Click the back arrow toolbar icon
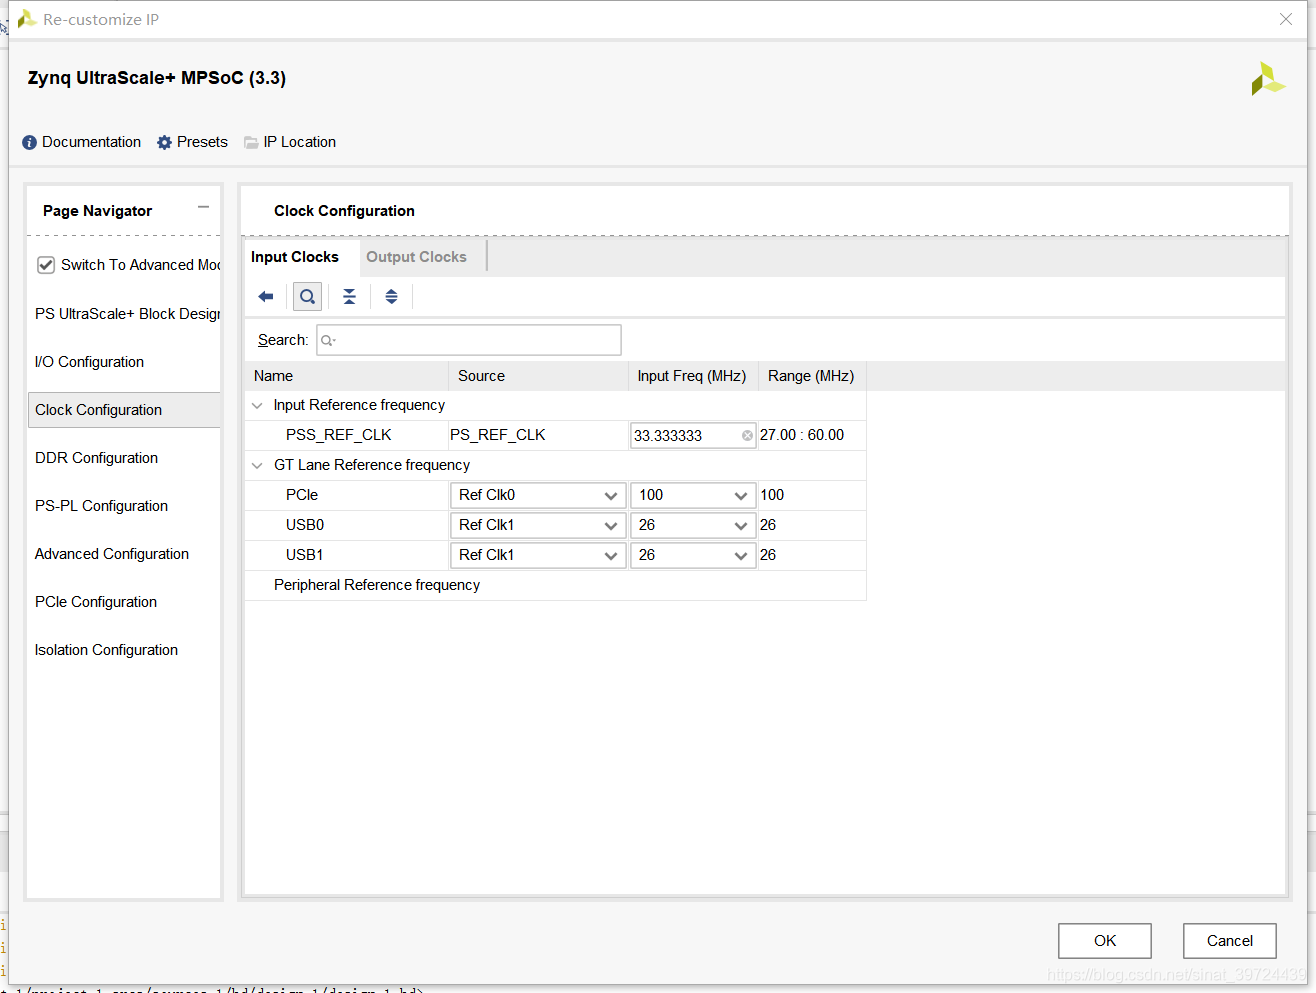The image size is (1316, 993). pyautogui.click(x=266, y=297)
